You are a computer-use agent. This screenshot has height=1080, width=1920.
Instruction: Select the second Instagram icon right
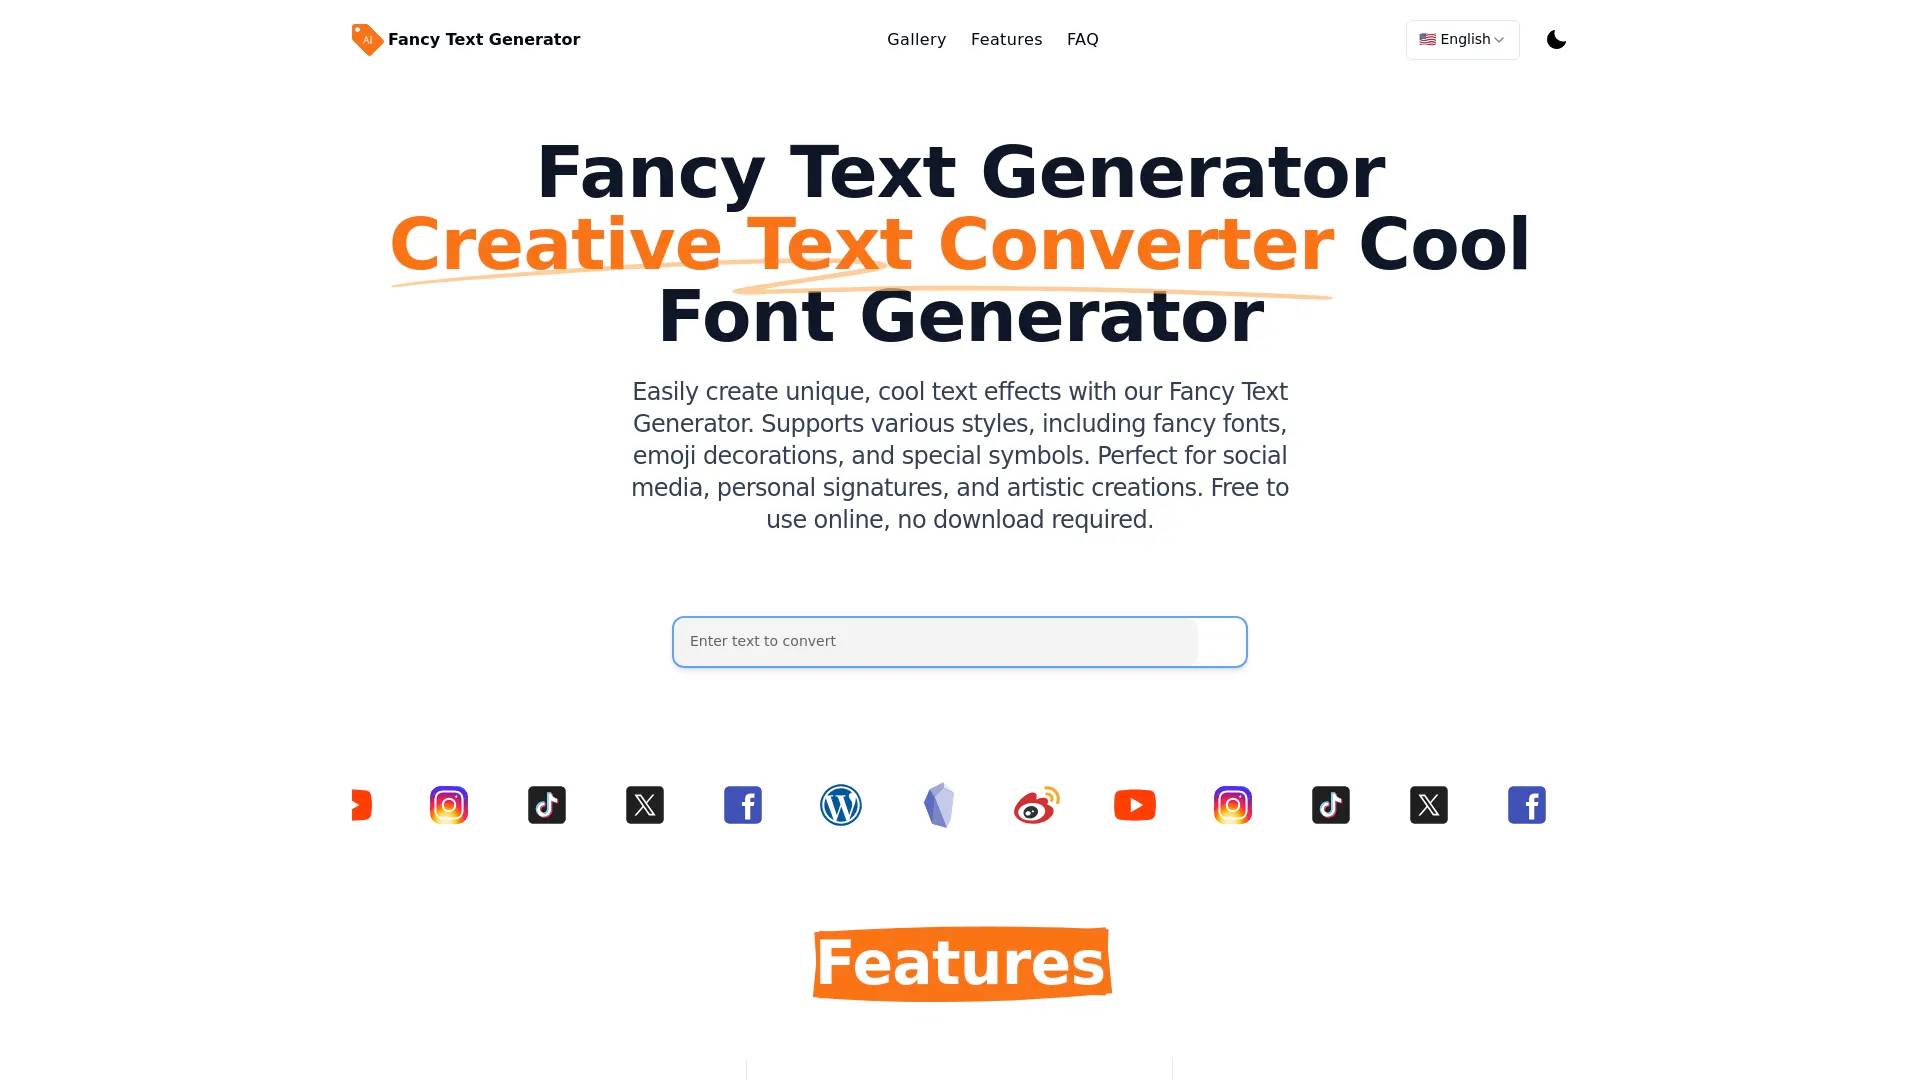pos(1233,804)
